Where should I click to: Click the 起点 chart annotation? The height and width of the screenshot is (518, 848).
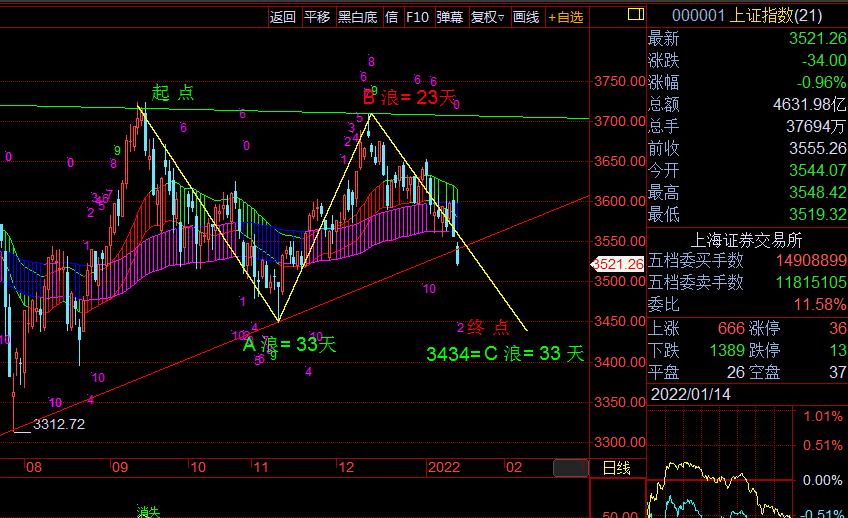pyautogui.click(x=173, y=92)
